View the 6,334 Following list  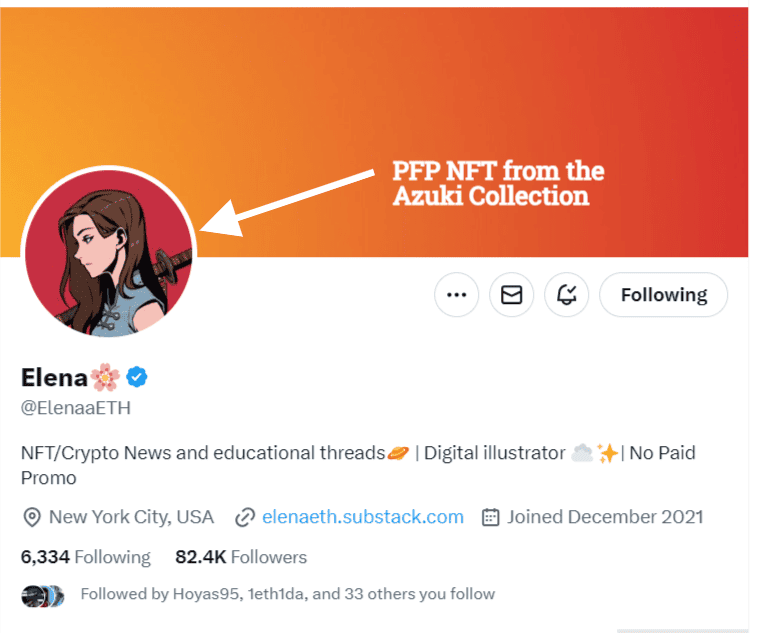tap(86, 557)
